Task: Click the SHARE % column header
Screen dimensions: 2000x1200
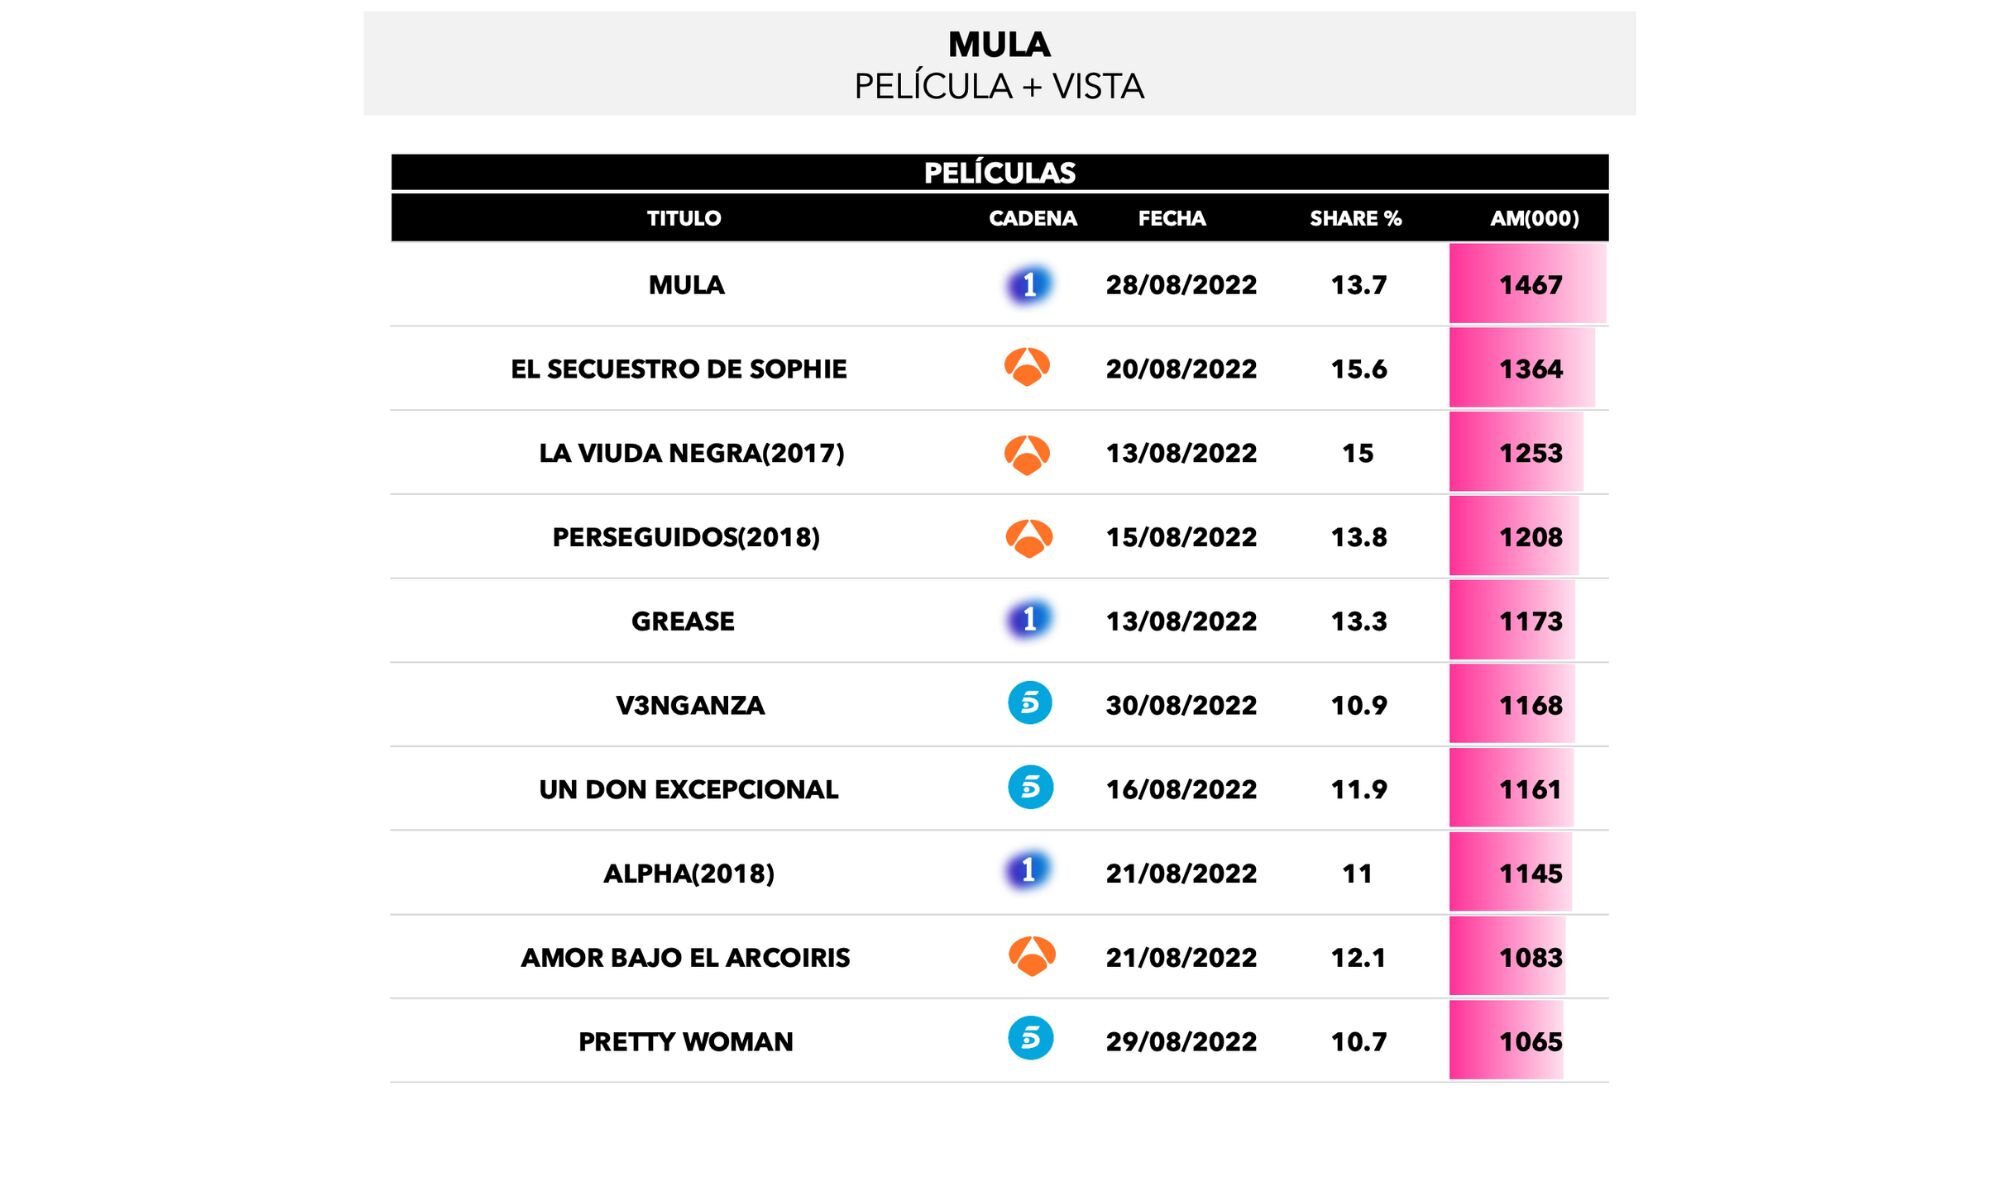Action: (1355, 218)
